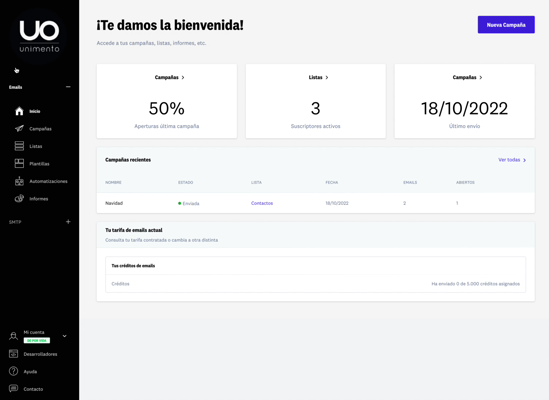Click the Automatizaciones robot icon

click(x=19, y=181)
